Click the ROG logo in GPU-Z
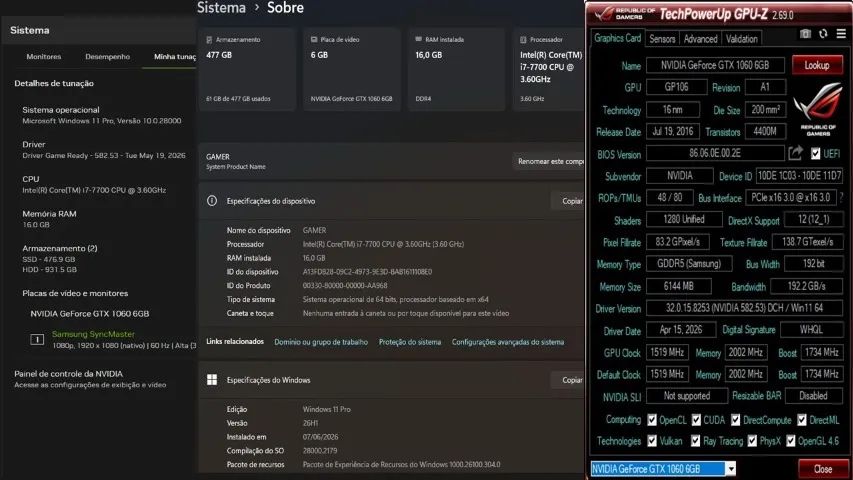This screenshot has width=853, height=480. point(818,108)
